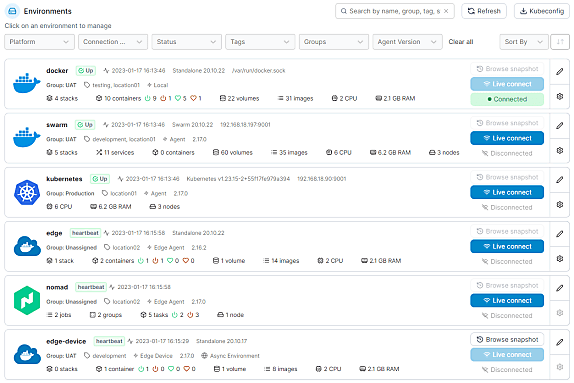Open the Agent Version filter dropdown

pyautogui.click(x=407, y=42)
